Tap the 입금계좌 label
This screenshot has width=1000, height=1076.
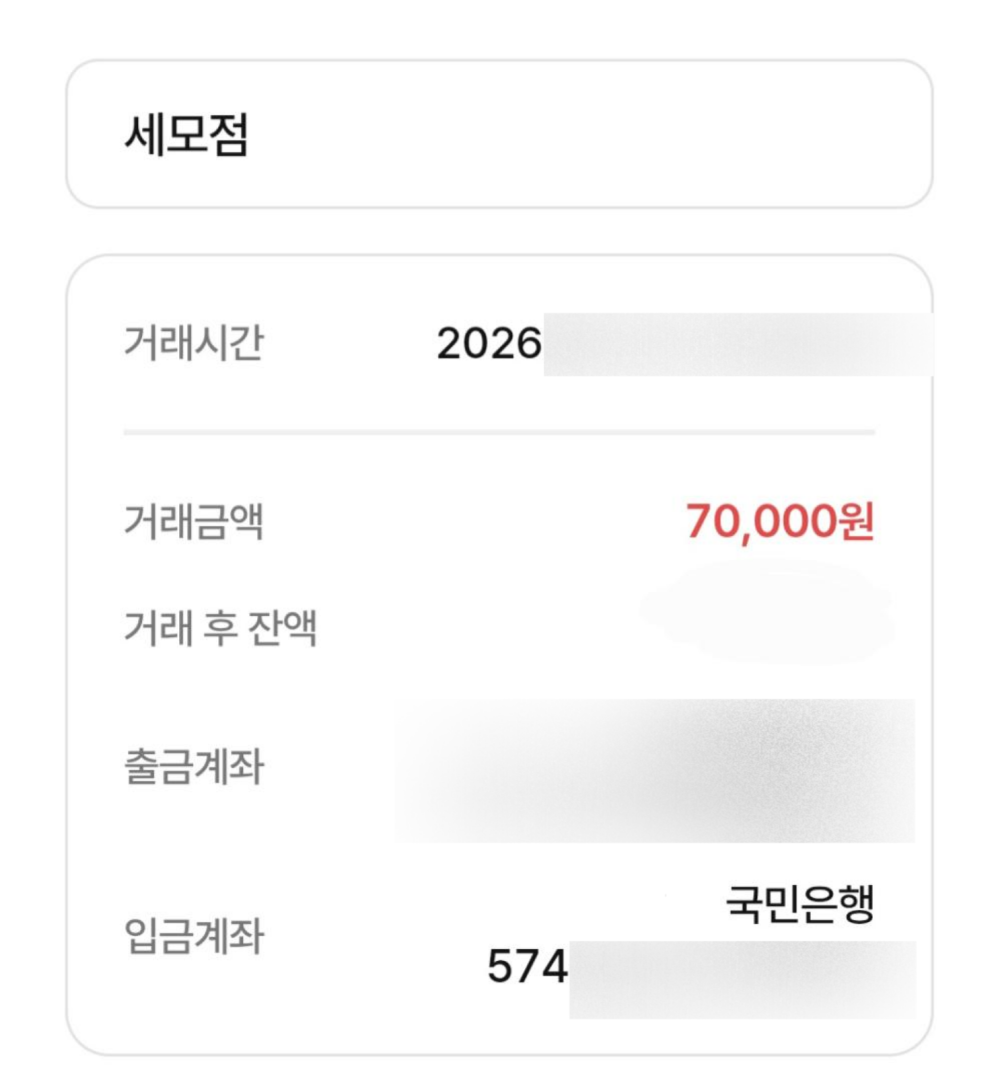pyautogui.click(x=193, y=937)
